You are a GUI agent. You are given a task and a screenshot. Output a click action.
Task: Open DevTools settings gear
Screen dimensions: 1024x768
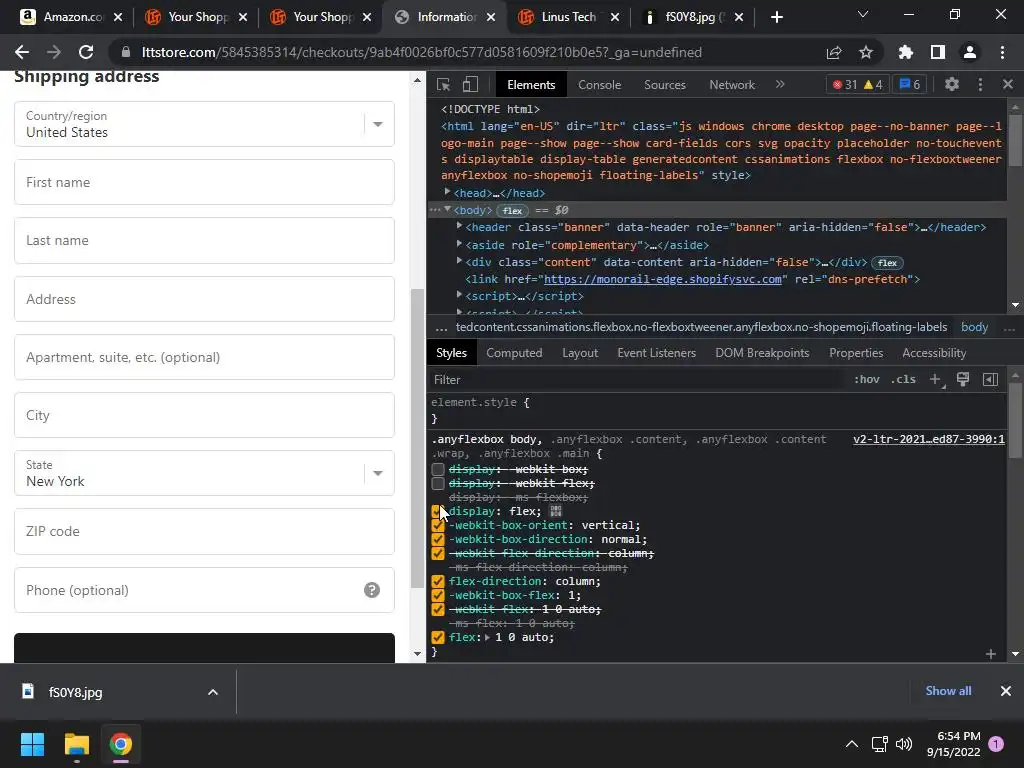(x=952, y=84)
